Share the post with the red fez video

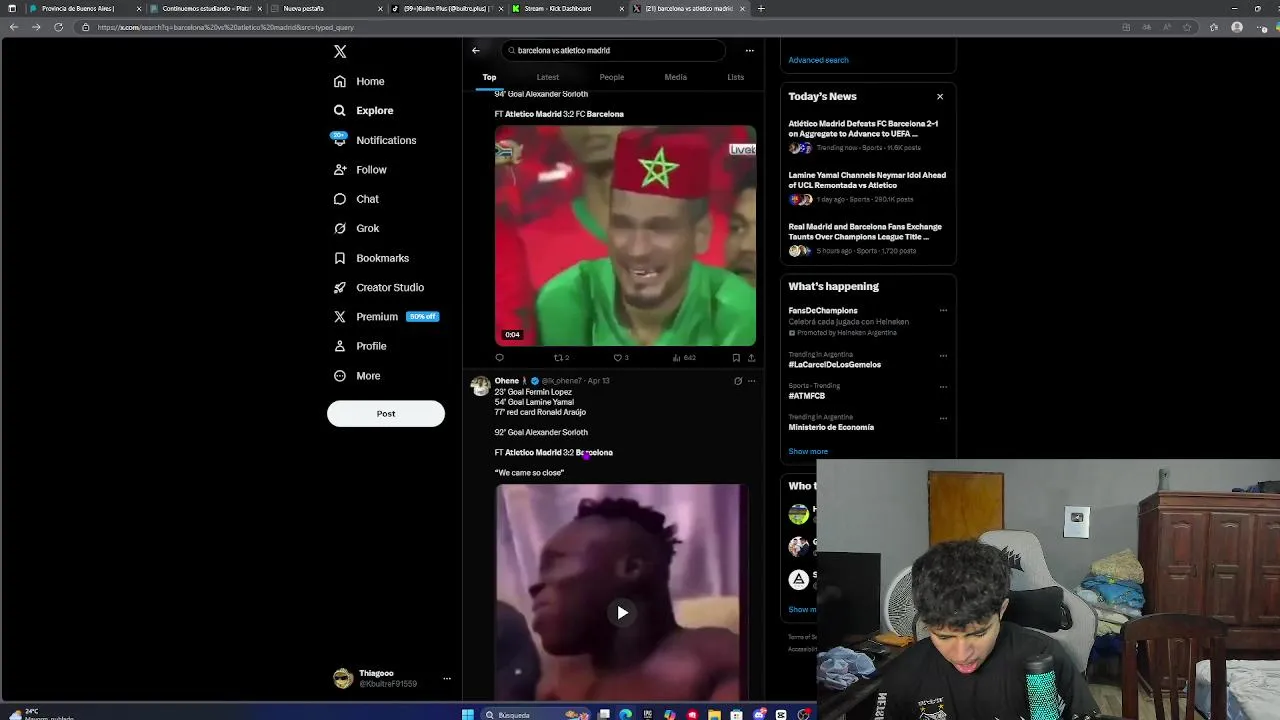(x=751, y=358)
